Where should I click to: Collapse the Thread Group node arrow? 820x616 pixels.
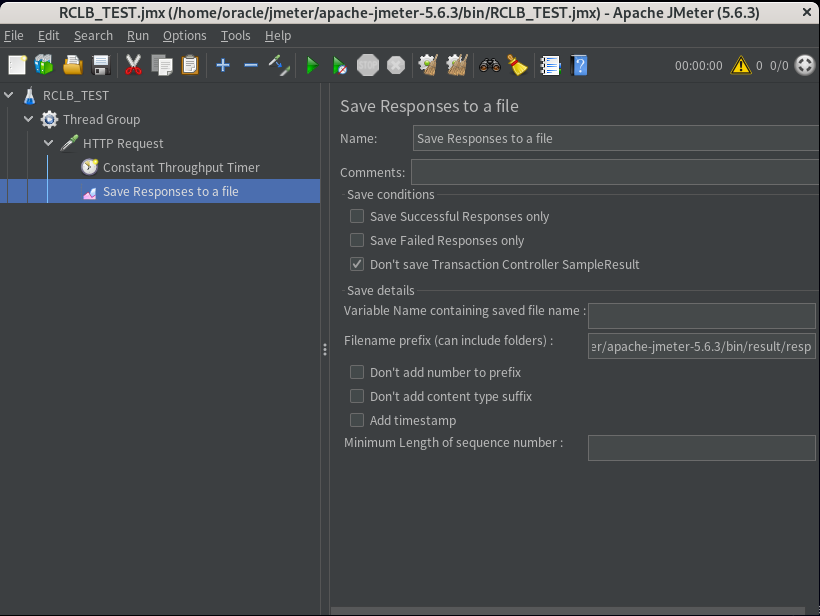point(29,119)
